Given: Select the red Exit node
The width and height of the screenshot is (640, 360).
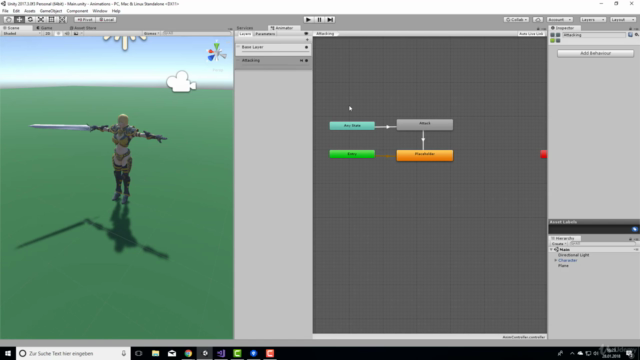Looking at the screenshot, I should pos(544,154).
